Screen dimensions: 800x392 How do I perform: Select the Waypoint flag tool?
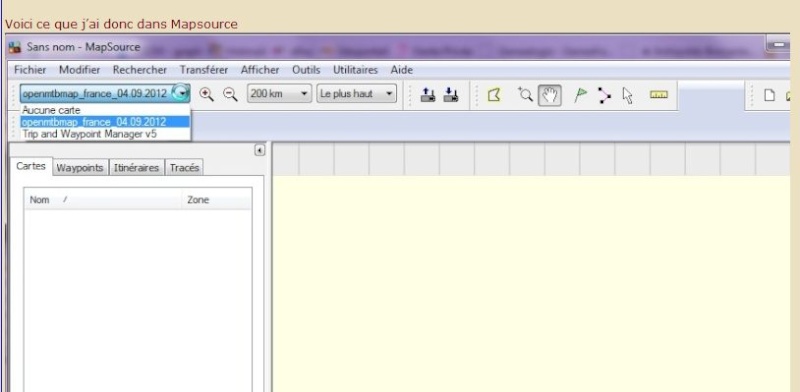[x=580, y=95]
